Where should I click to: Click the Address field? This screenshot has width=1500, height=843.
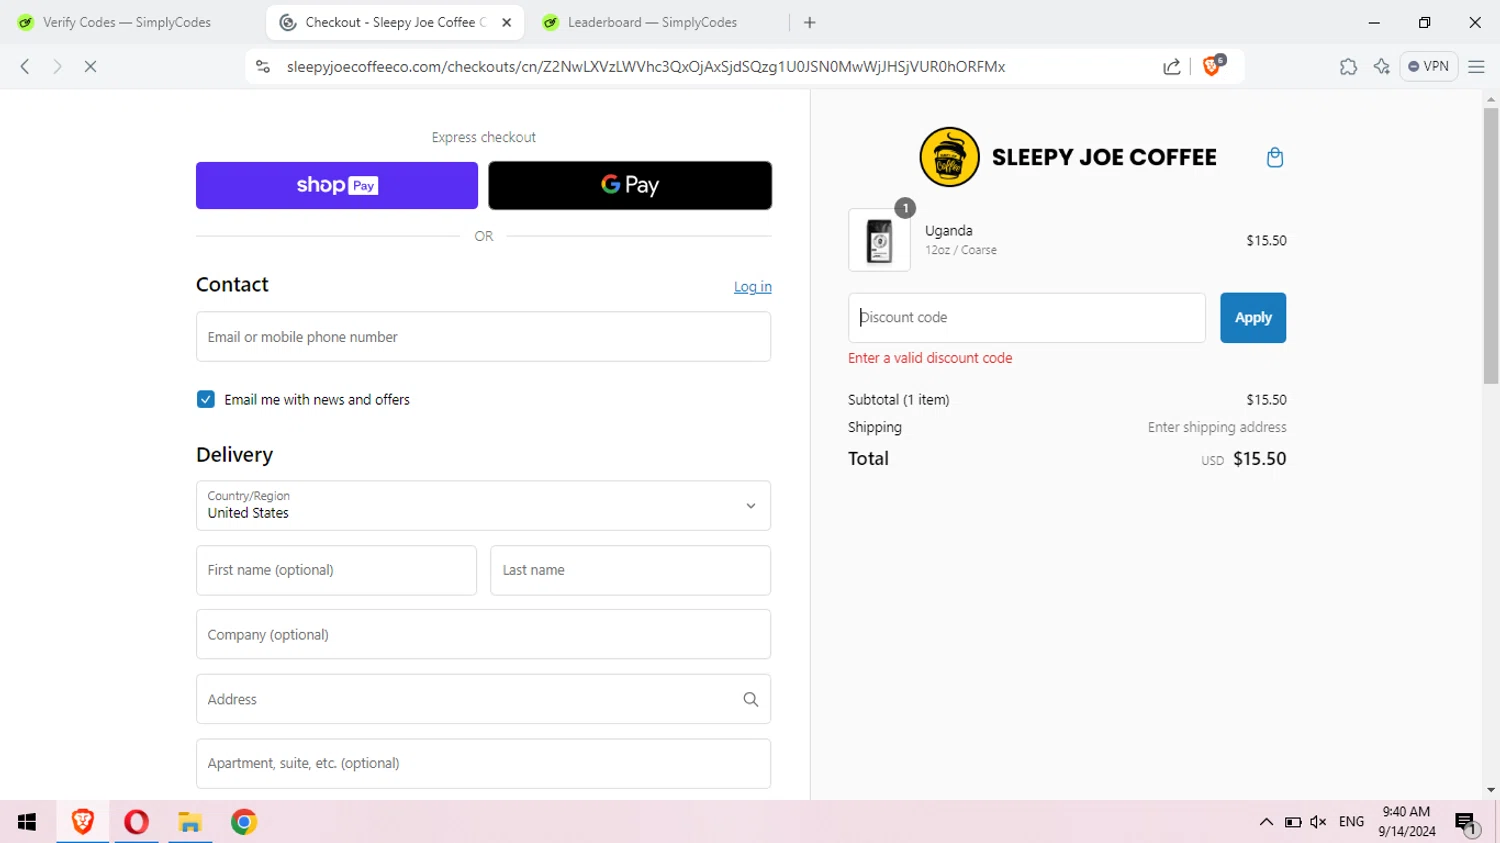(x=484, y=699)
